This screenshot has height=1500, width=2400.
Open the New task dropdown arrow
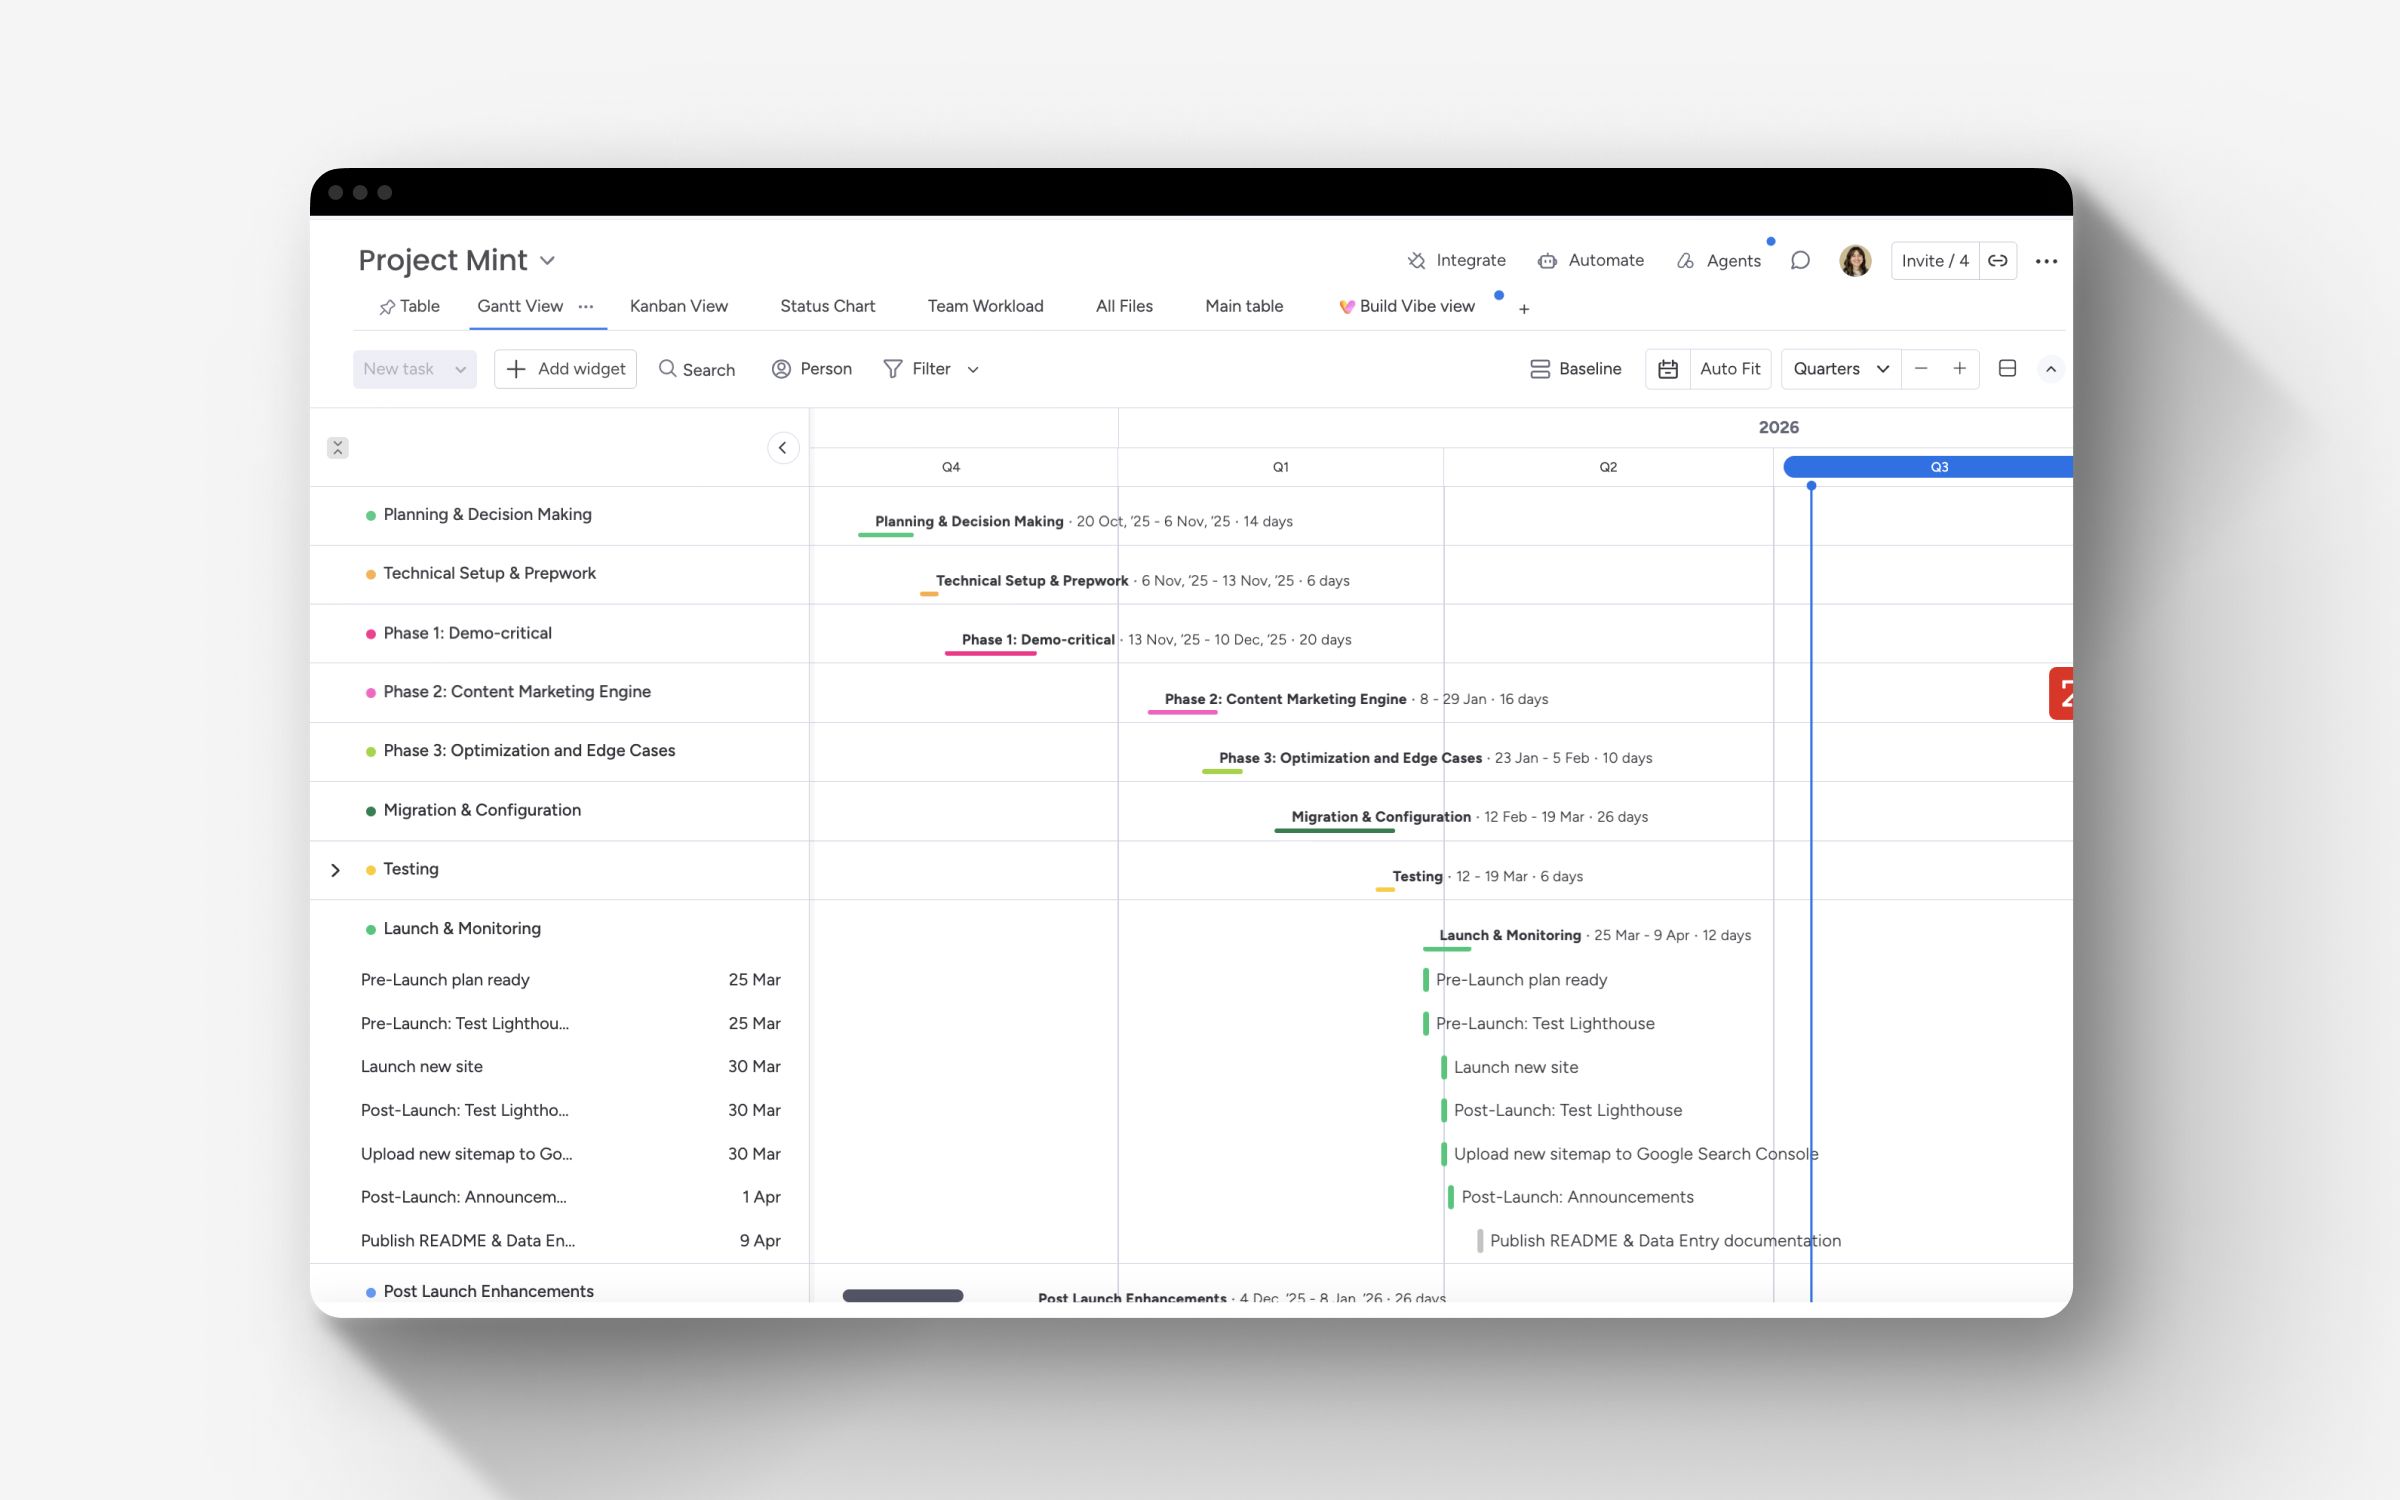(x=460, y=369)
